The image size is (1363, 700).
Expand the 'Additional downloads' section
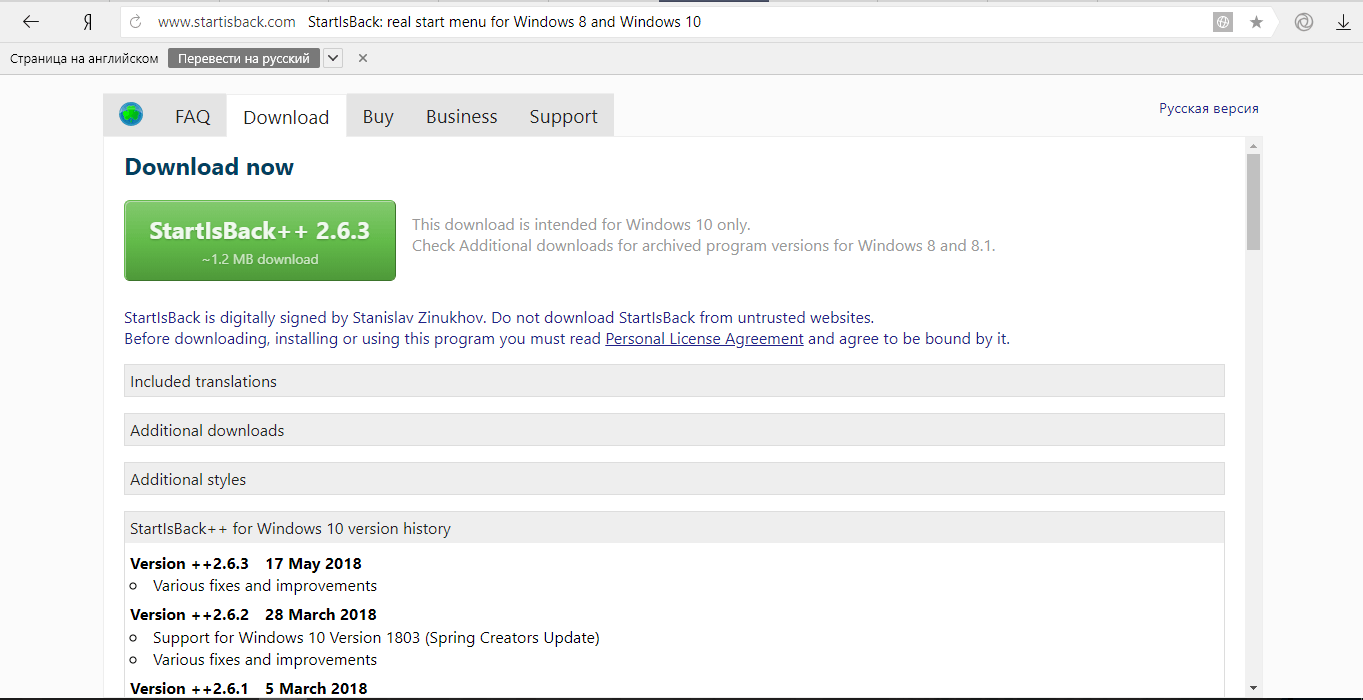[x=674, y=430]
